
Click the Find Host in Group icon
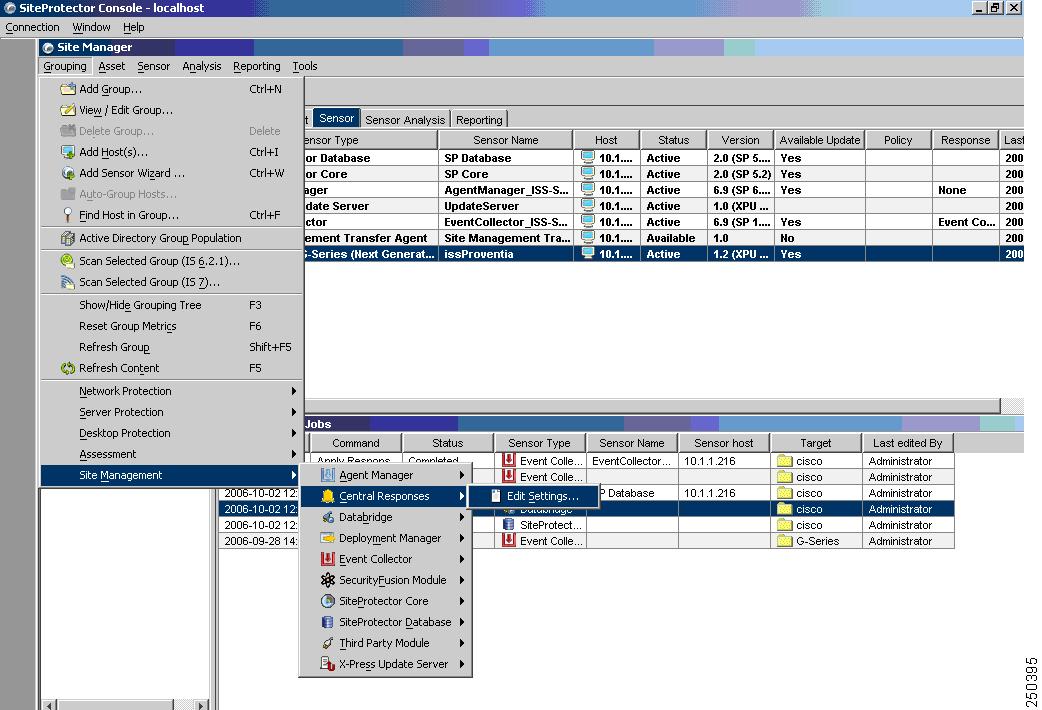68,215
